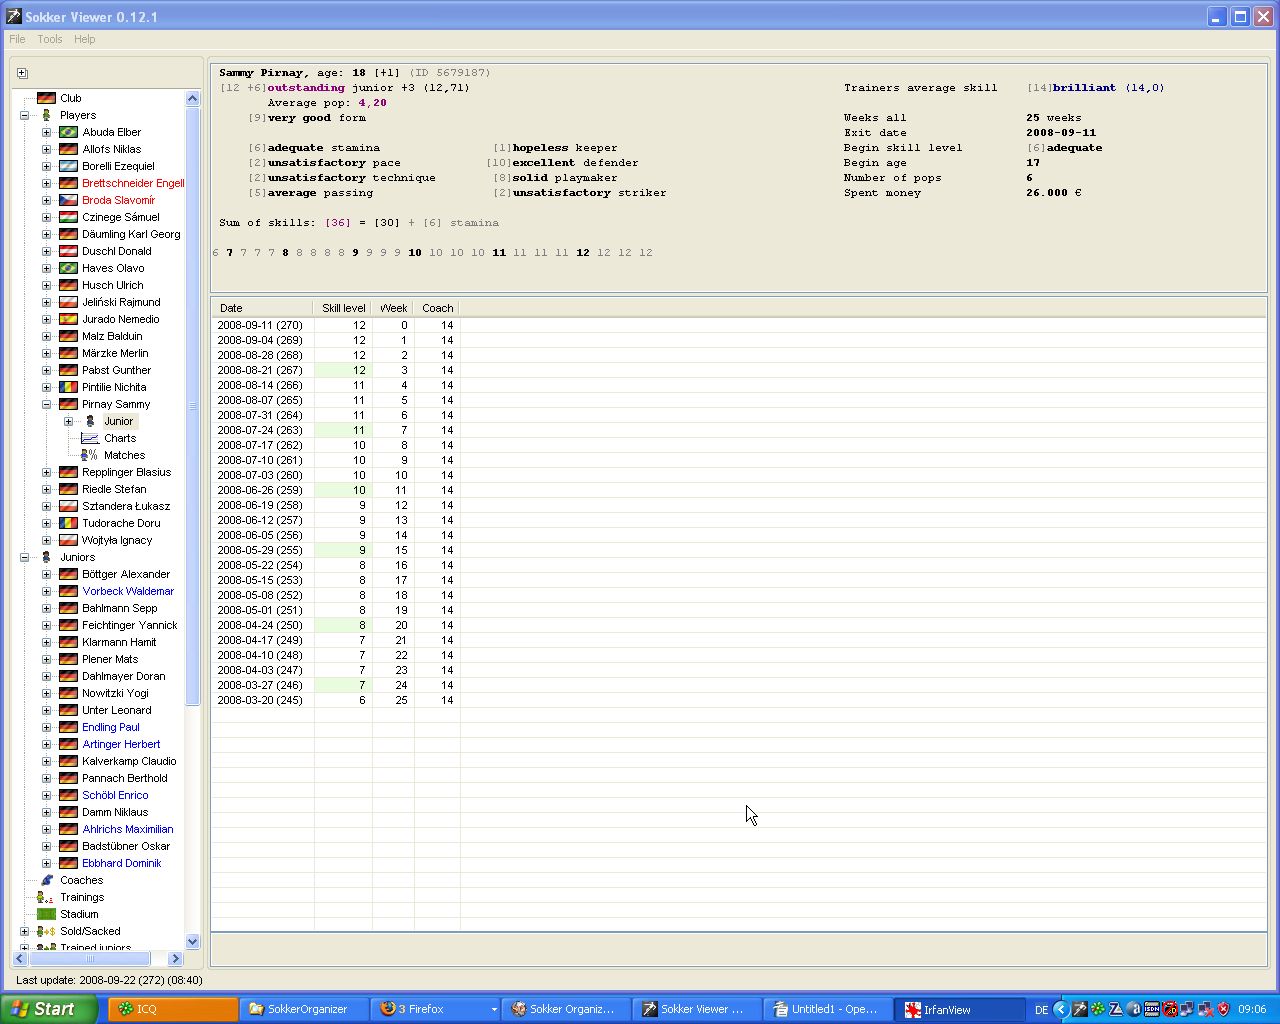Click the Stadium icon in sidebar
This screenshot has width=1280, height=1024.
pos(46,914)
